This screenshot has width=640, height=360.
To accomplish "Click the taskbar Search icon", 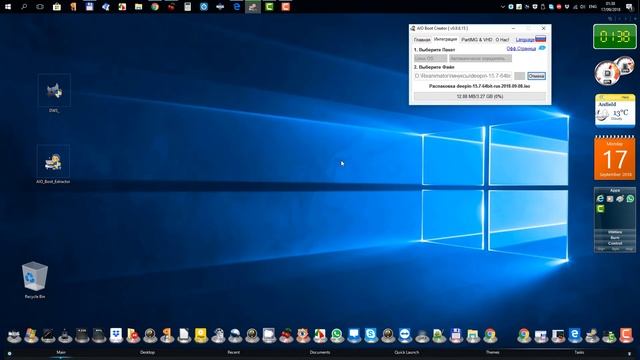I will pyautogui.click(x=24, y=7).
